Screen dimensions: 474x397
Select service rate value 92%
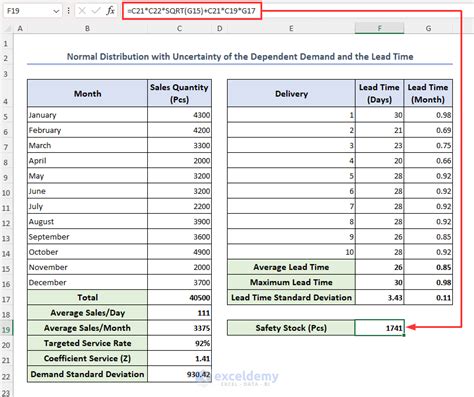179,343
